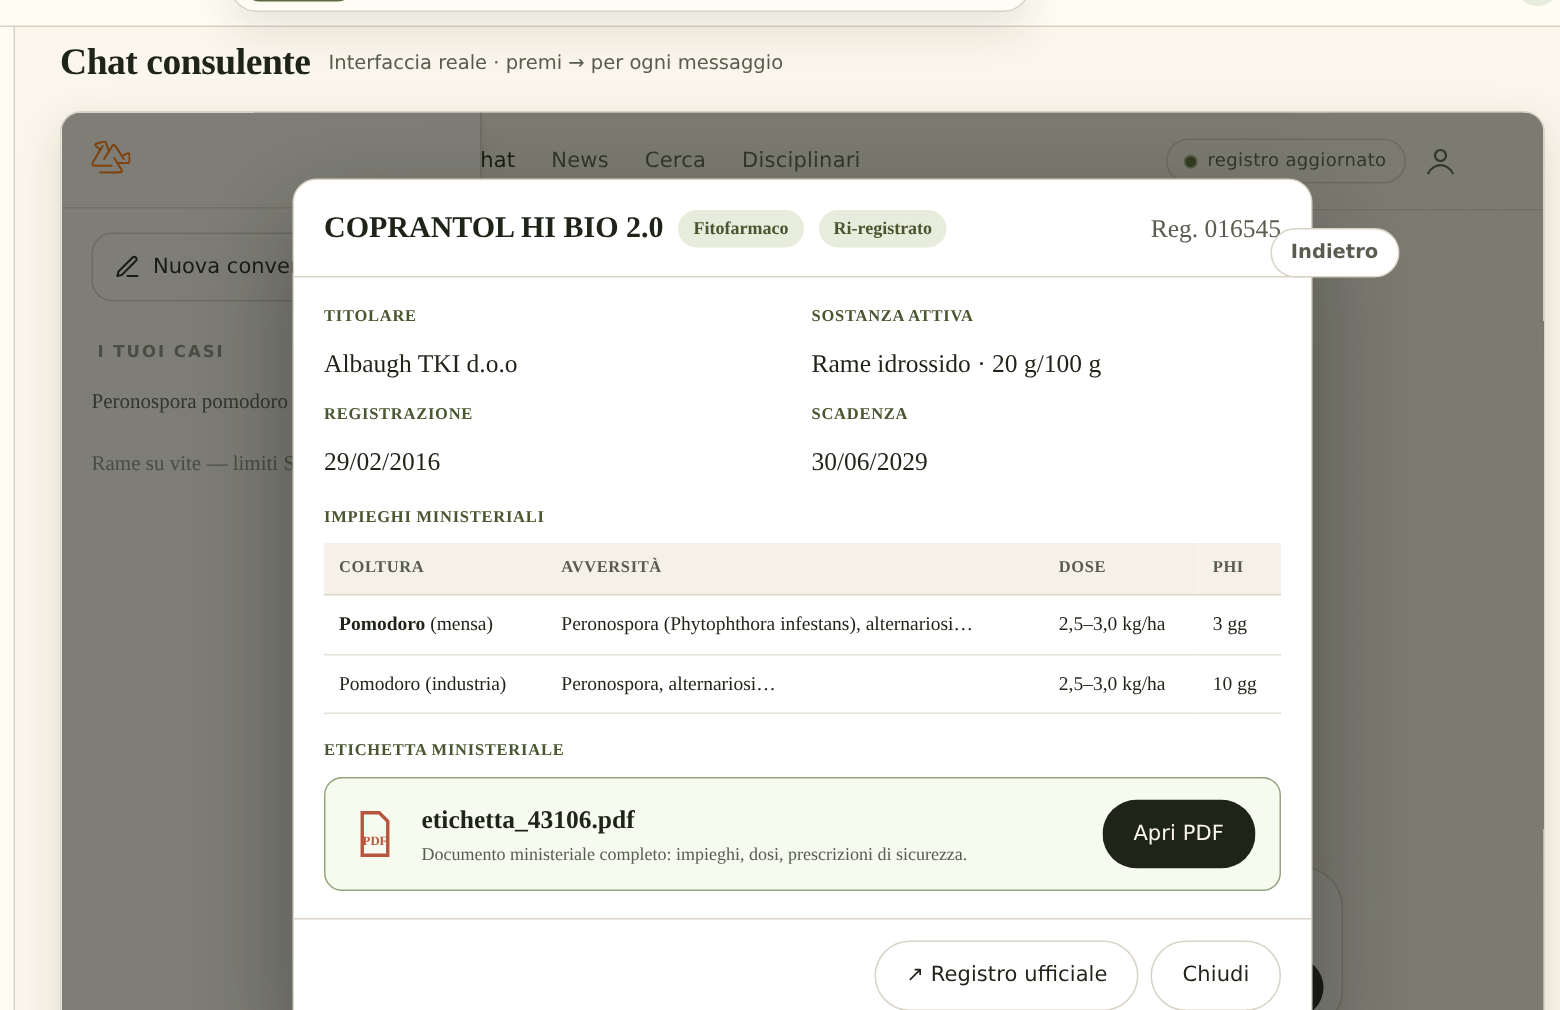
Task: Click the PHI column header
Action: (1228, 567)
